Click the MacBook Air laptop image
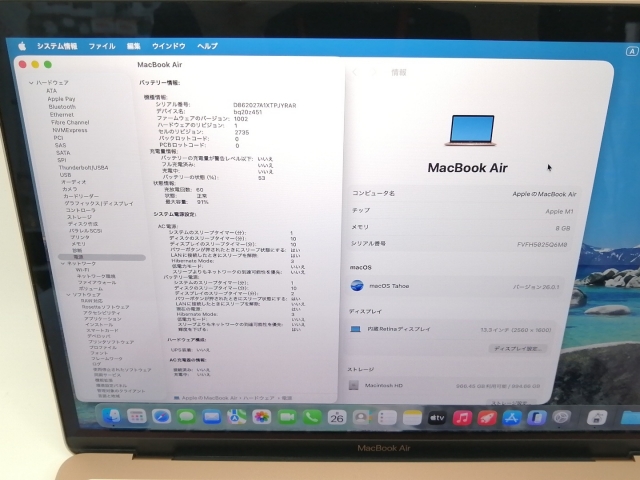The width and height of the screenshot is (640, 480). (471, 131)
